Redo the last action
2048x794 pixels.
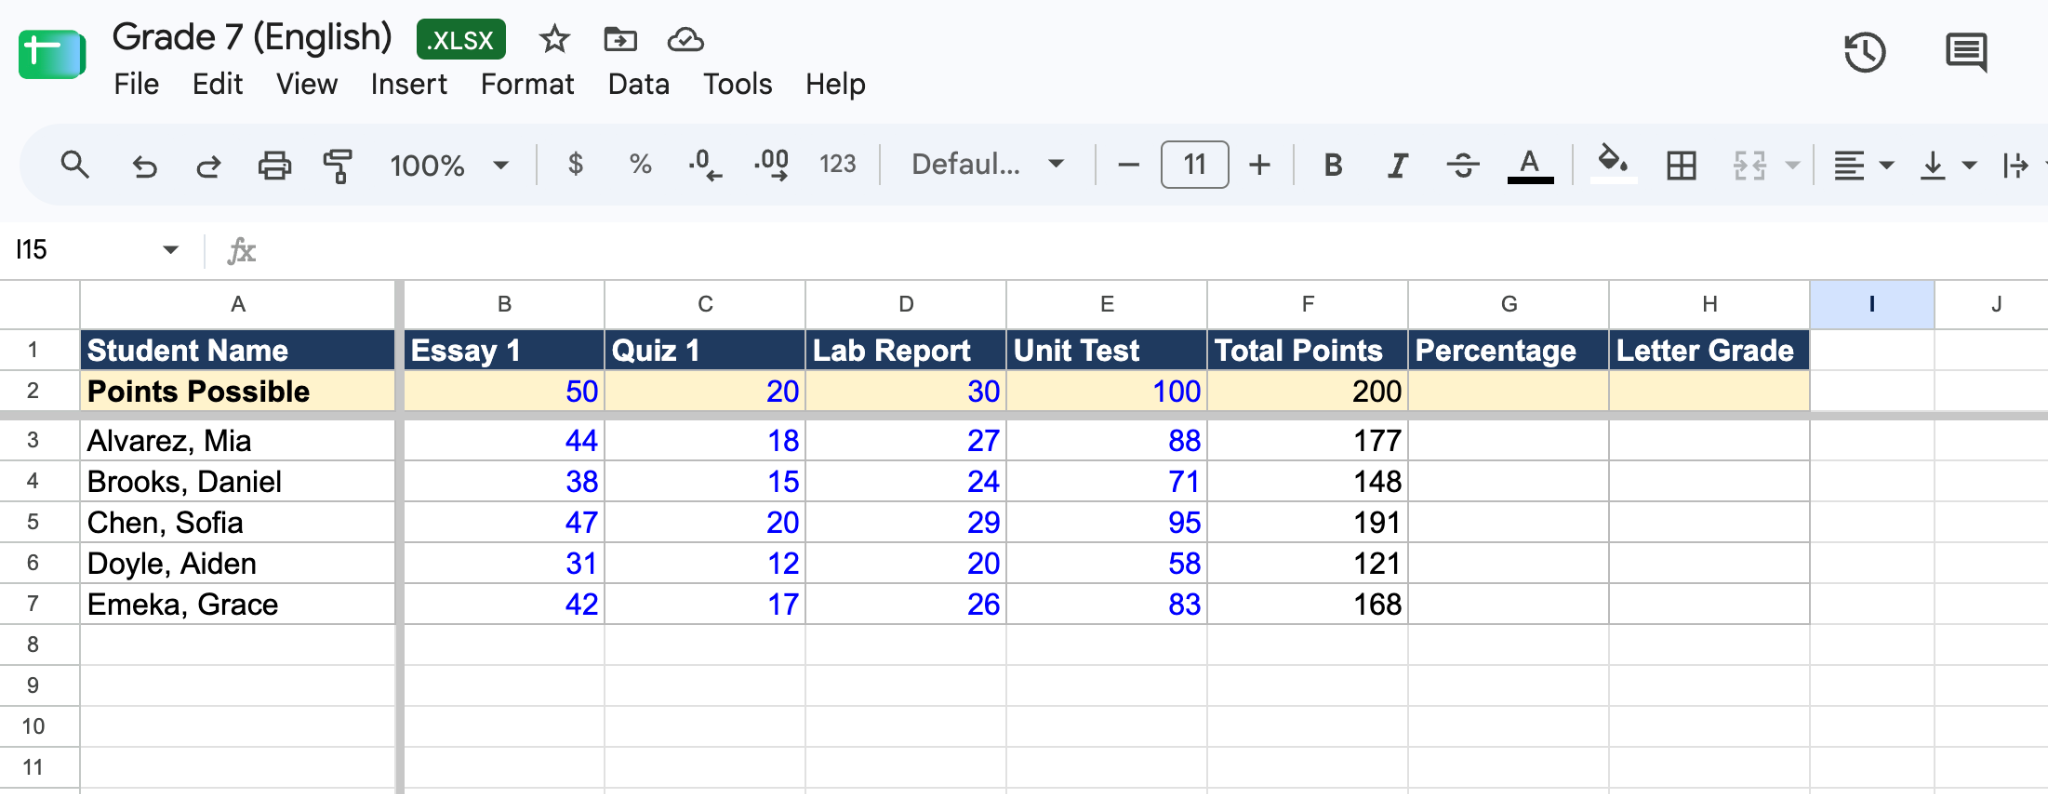(208, 165)
